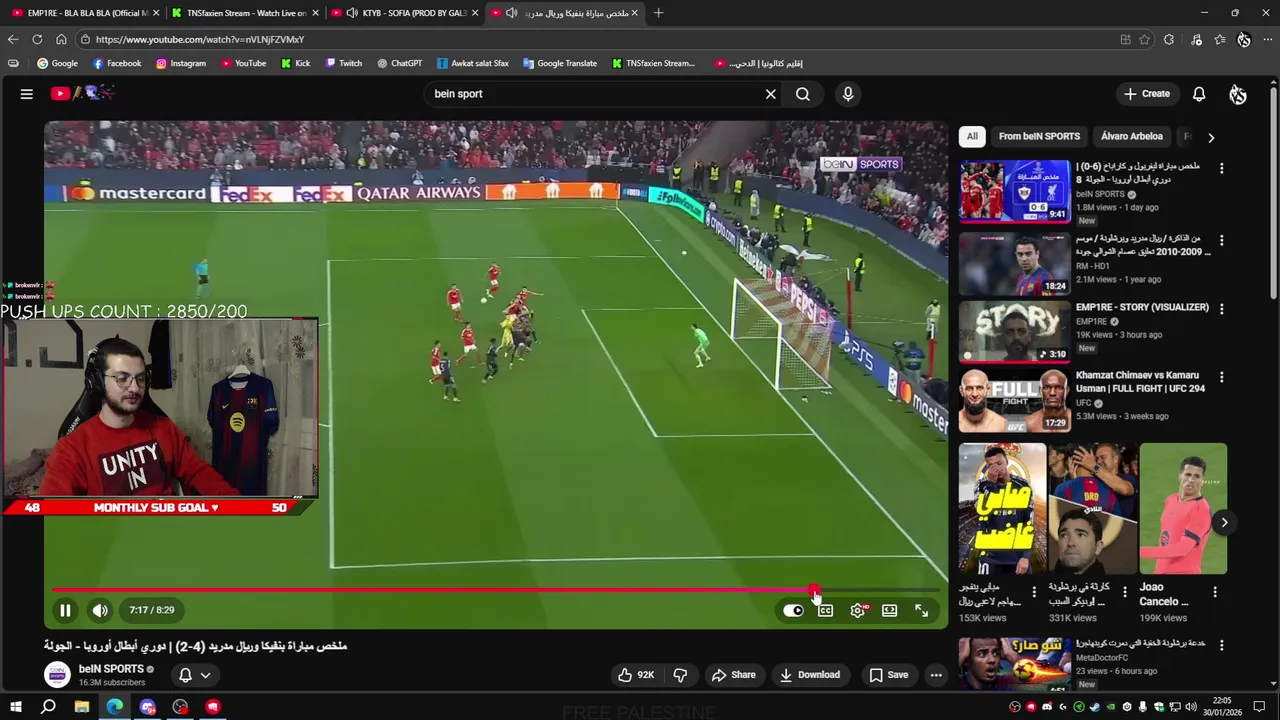Open the YouTube guide hamburger menu
Image resolution: width=1280 pixels, height=720 pixels.
27,94
